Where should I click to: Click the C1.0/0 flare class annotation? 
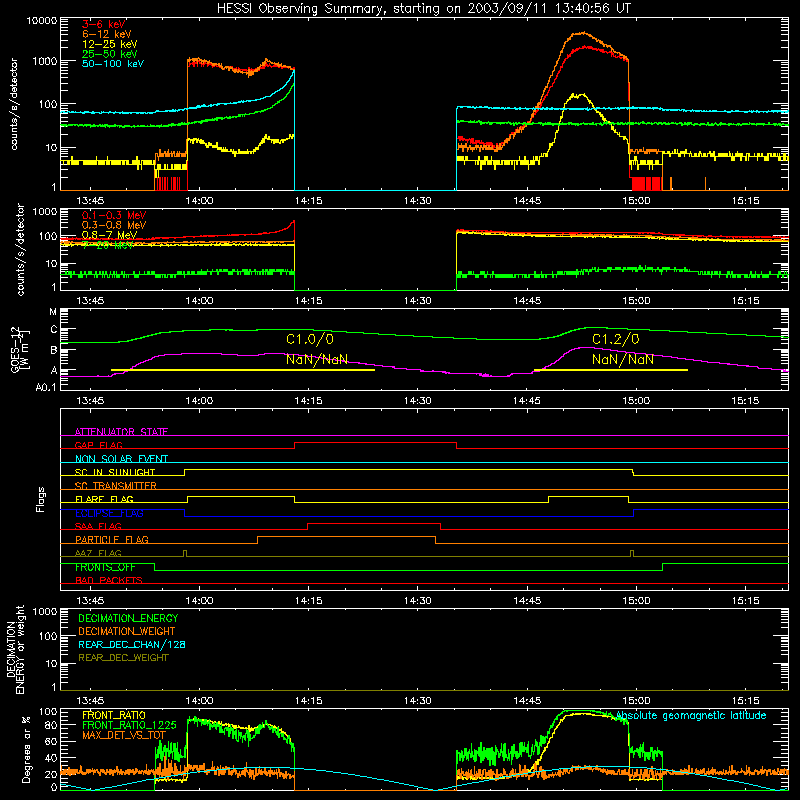click(310, 339)
